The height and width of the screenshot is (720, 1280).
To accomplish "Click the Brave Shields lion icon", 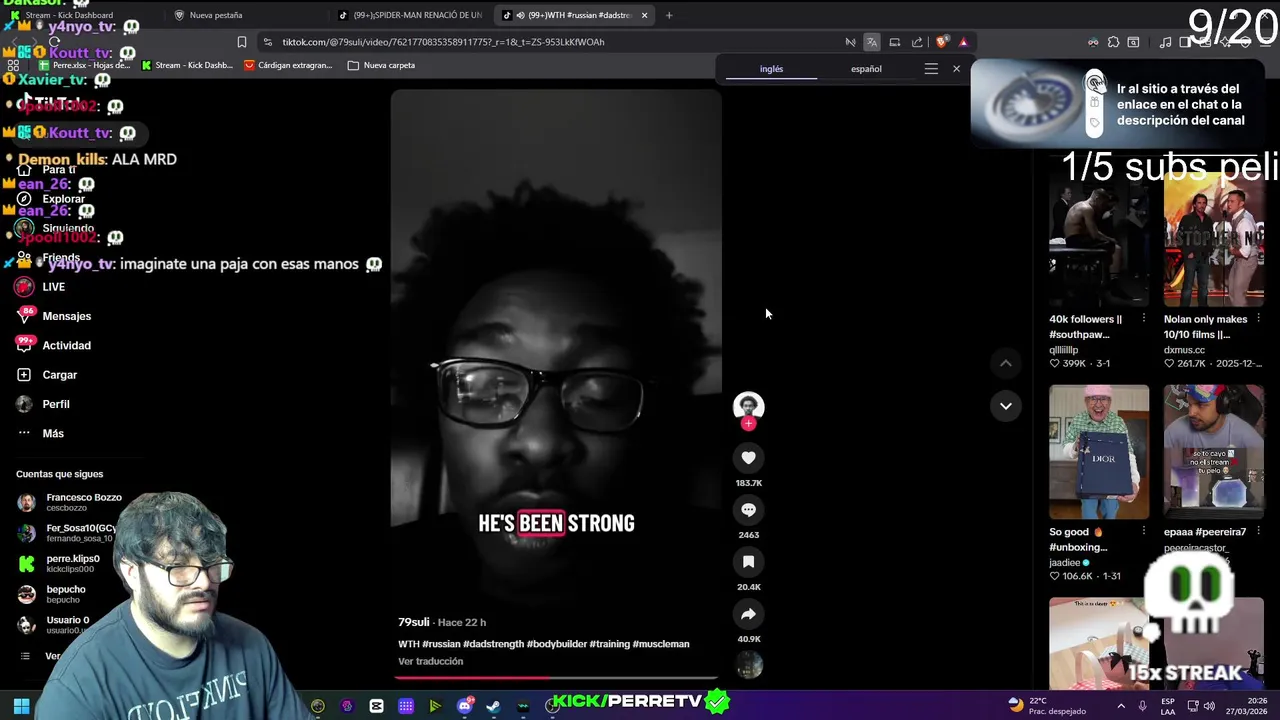I will [941, 42].
